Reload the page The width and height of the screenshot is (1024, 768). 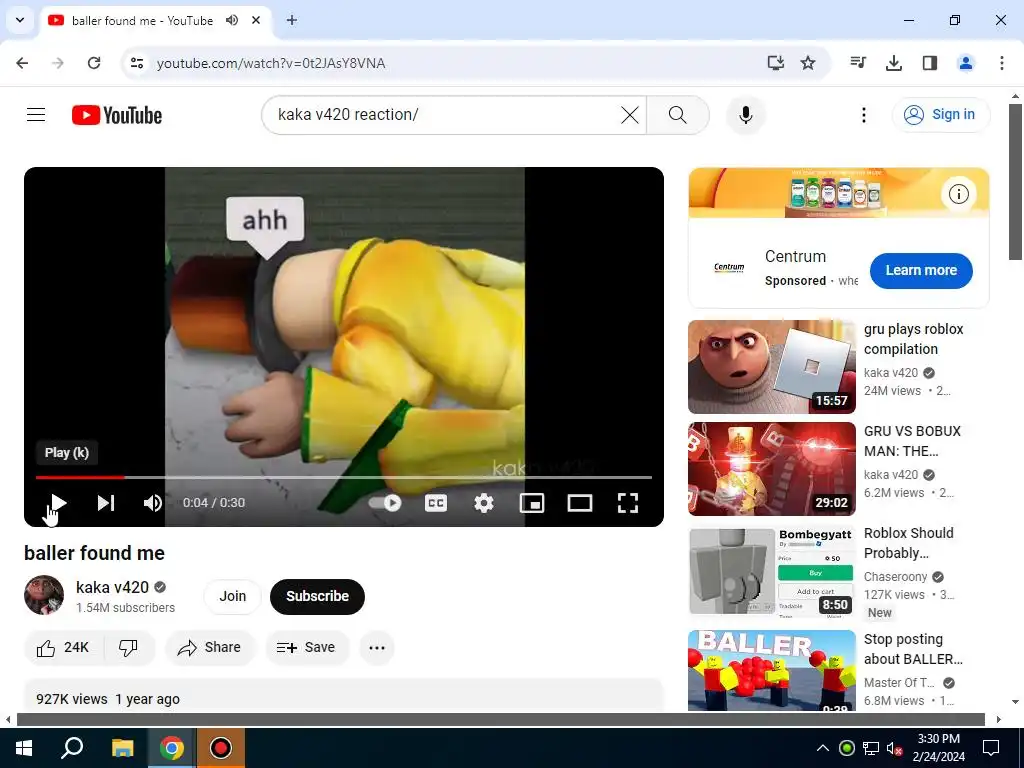[x=94, y=63]
